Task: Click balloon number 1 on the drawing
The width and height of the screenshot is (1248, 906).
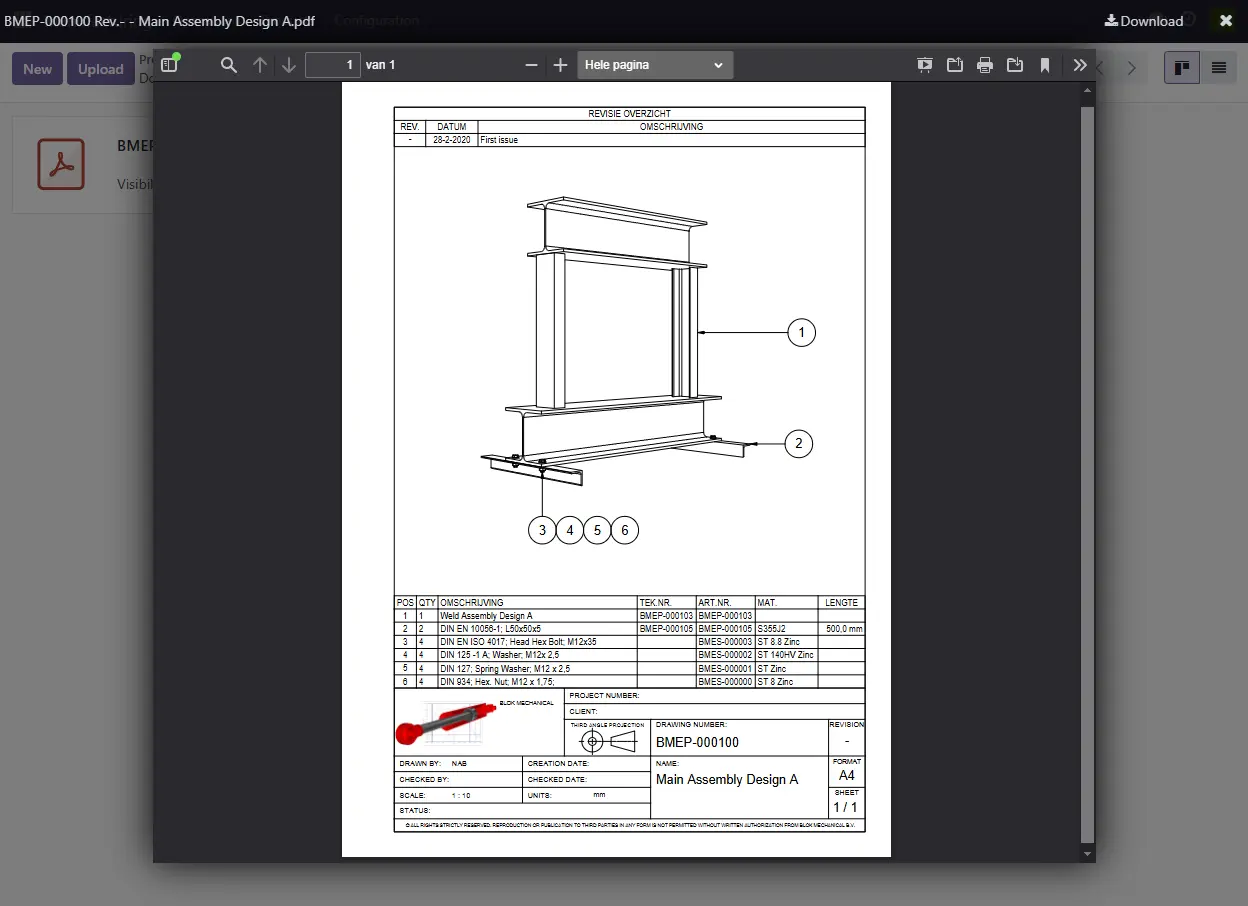Action: [802, 332]
